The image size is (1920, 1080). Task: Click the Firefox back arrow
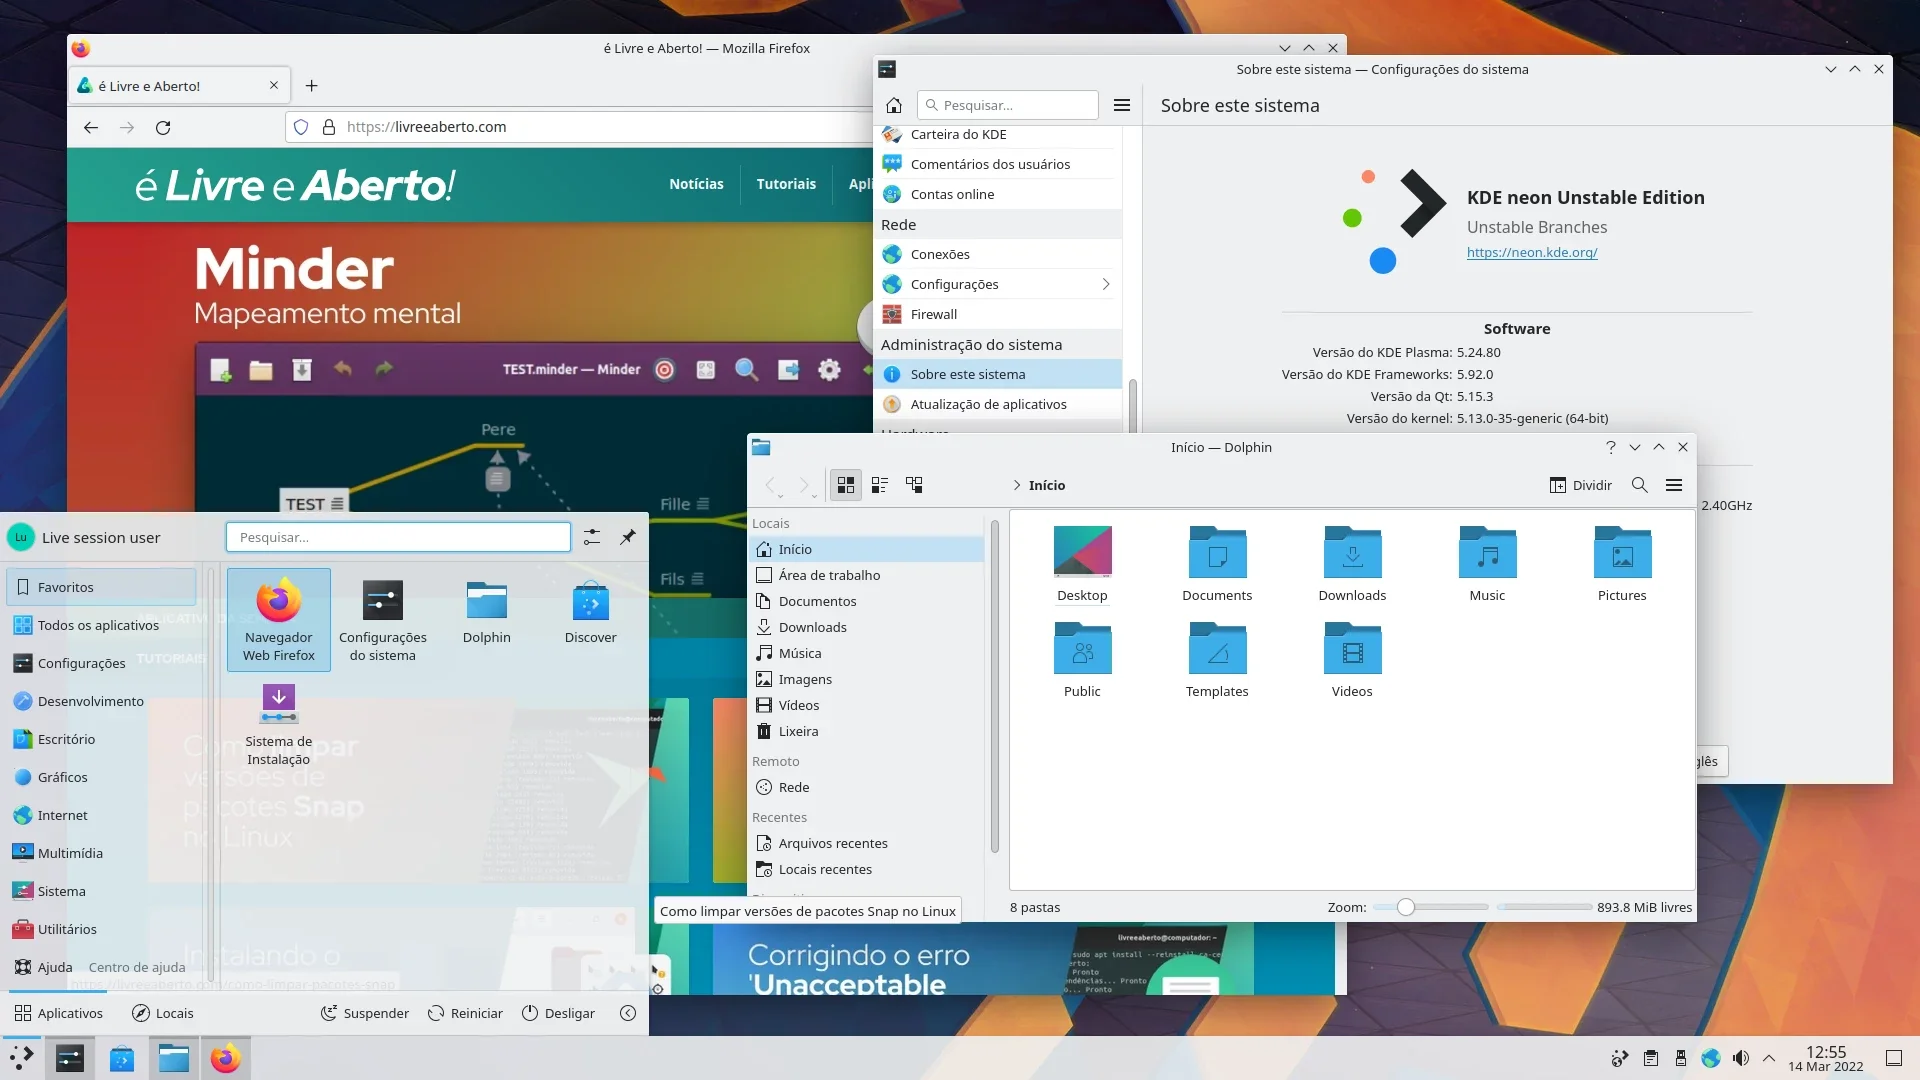[x=91, y=127]
